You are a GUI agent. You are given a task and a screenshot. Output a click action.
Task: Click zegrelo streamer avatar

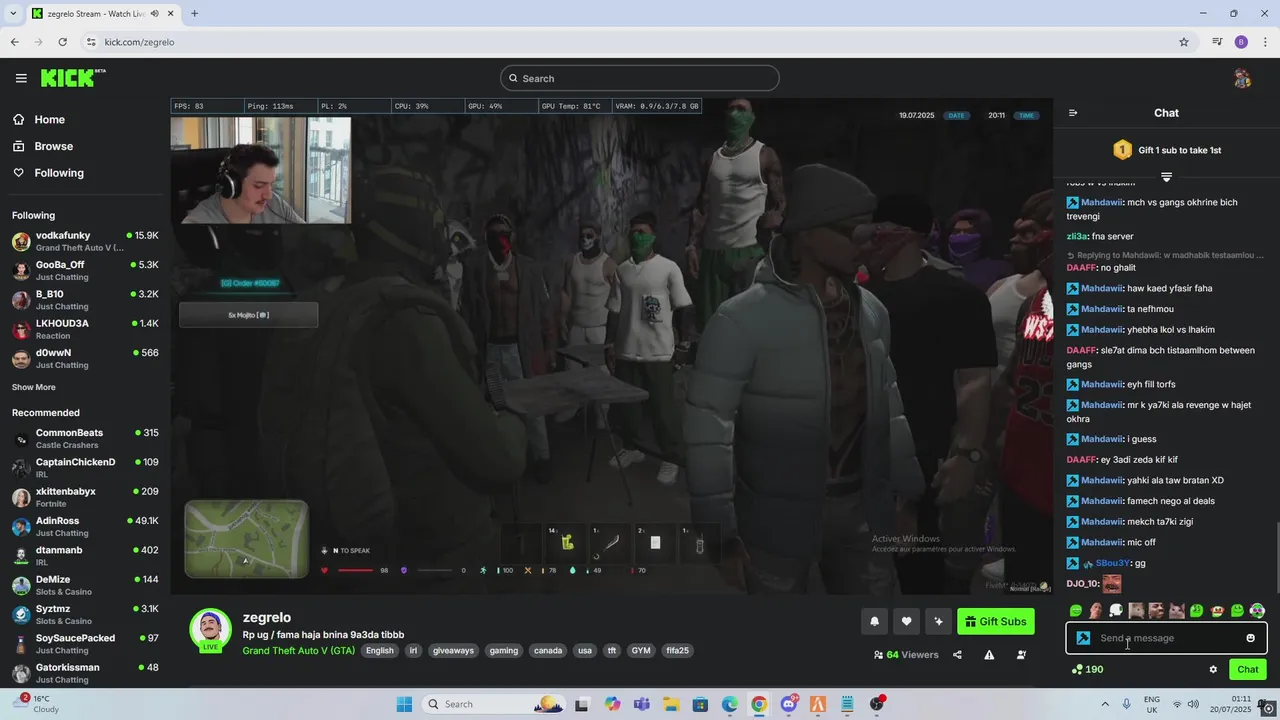(x=210, y=629)
